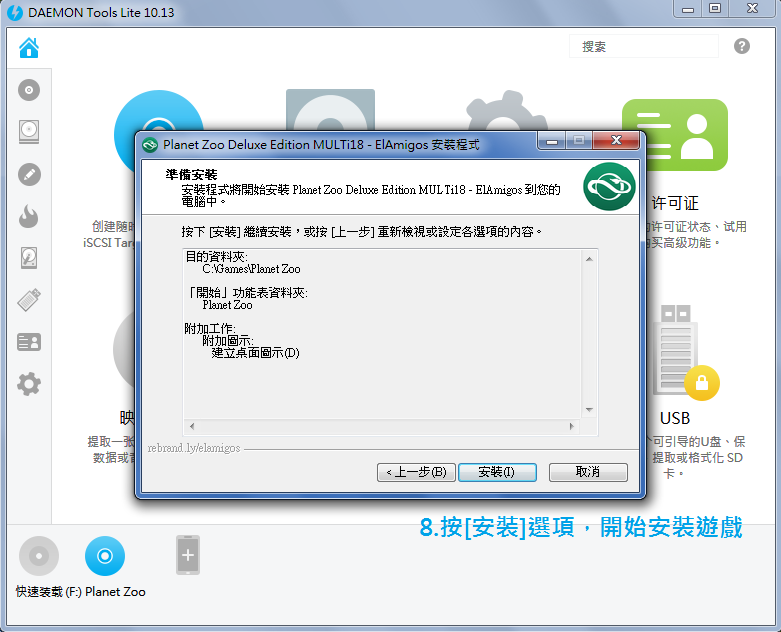Click the gray disc drive tile in background
This screenshot has height=632, width=781.
[x=330, y=111]
